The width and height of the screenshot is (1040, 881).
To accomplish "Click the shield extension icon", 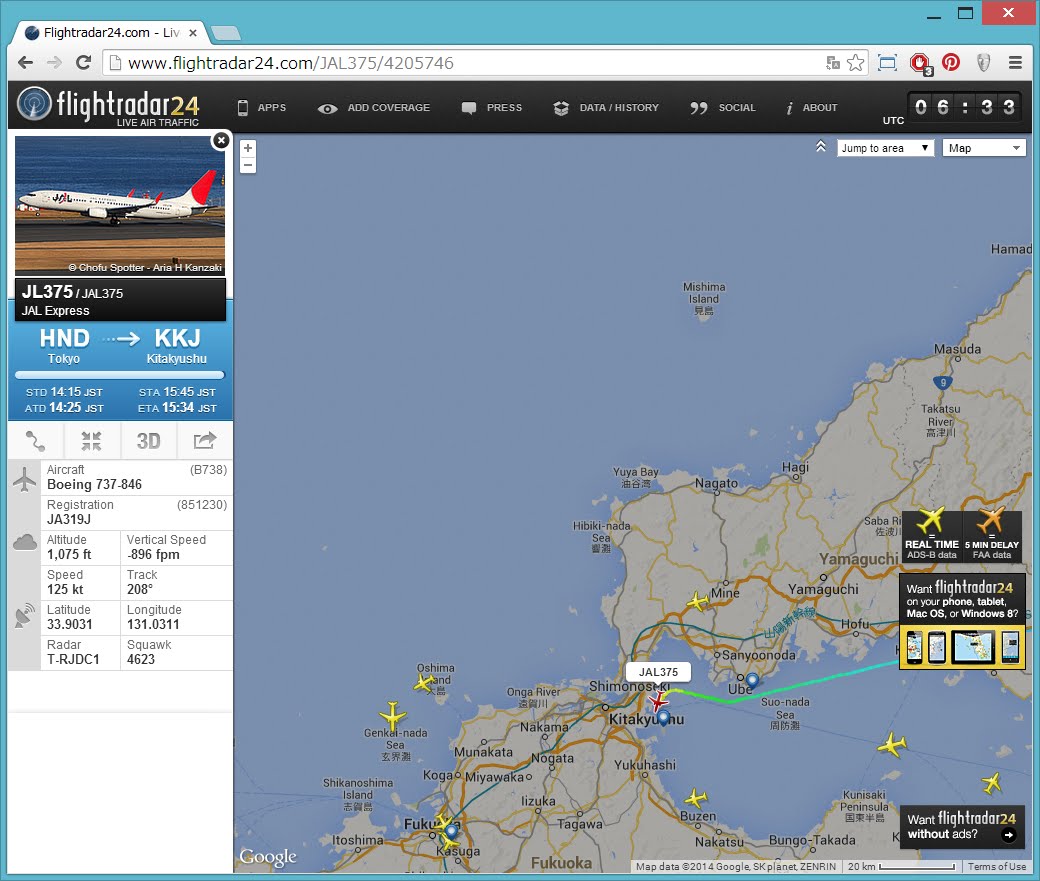I will tap(984, 62).
